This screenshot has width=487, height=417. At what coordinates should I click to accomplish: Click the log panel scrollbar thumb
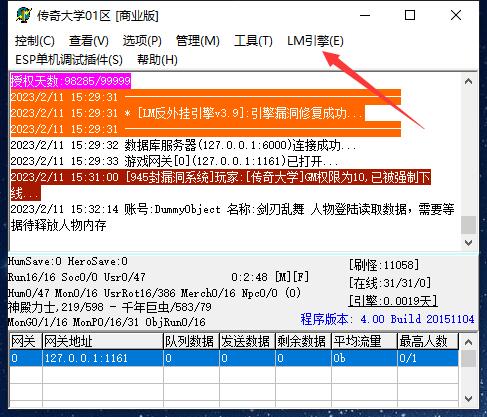468,225
